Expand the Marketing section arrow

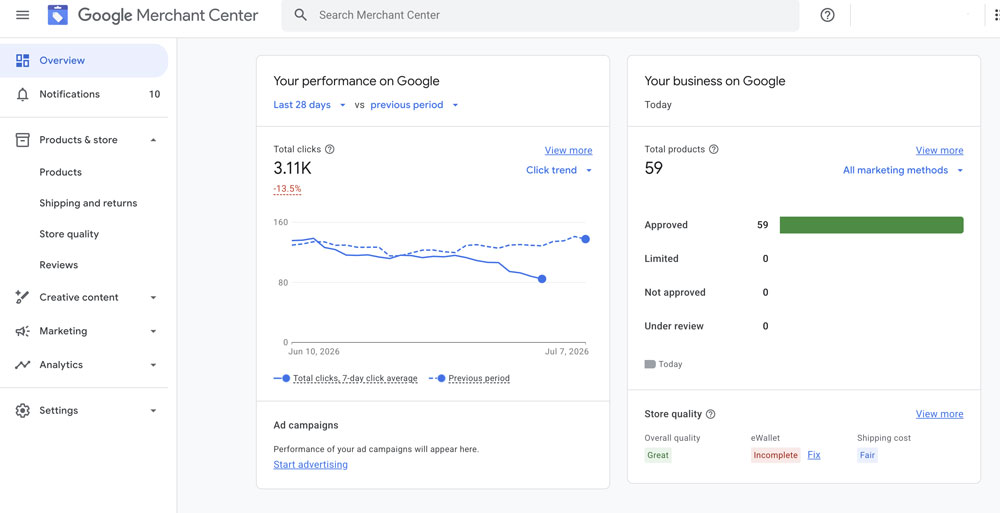tap(153, 331)
